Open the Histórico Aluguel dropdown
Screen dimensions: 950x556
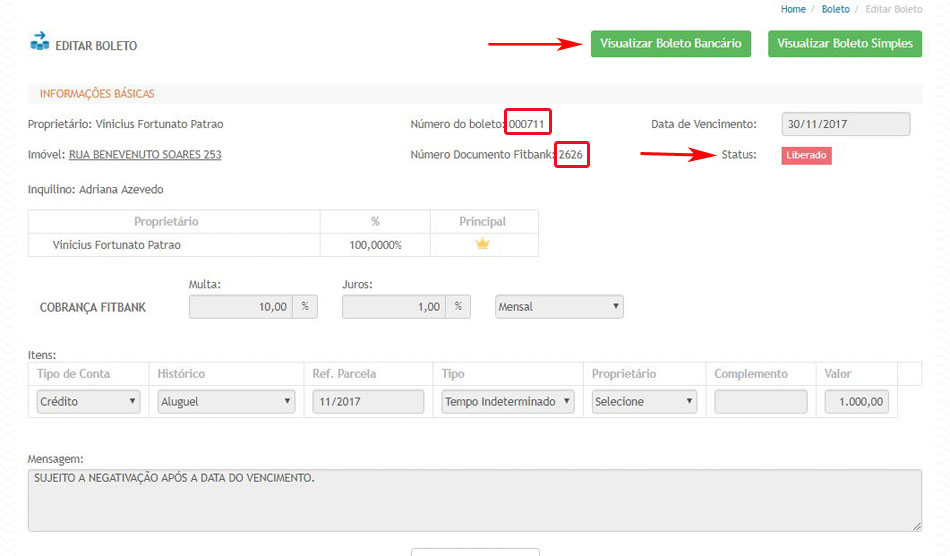tap(226, 402)
